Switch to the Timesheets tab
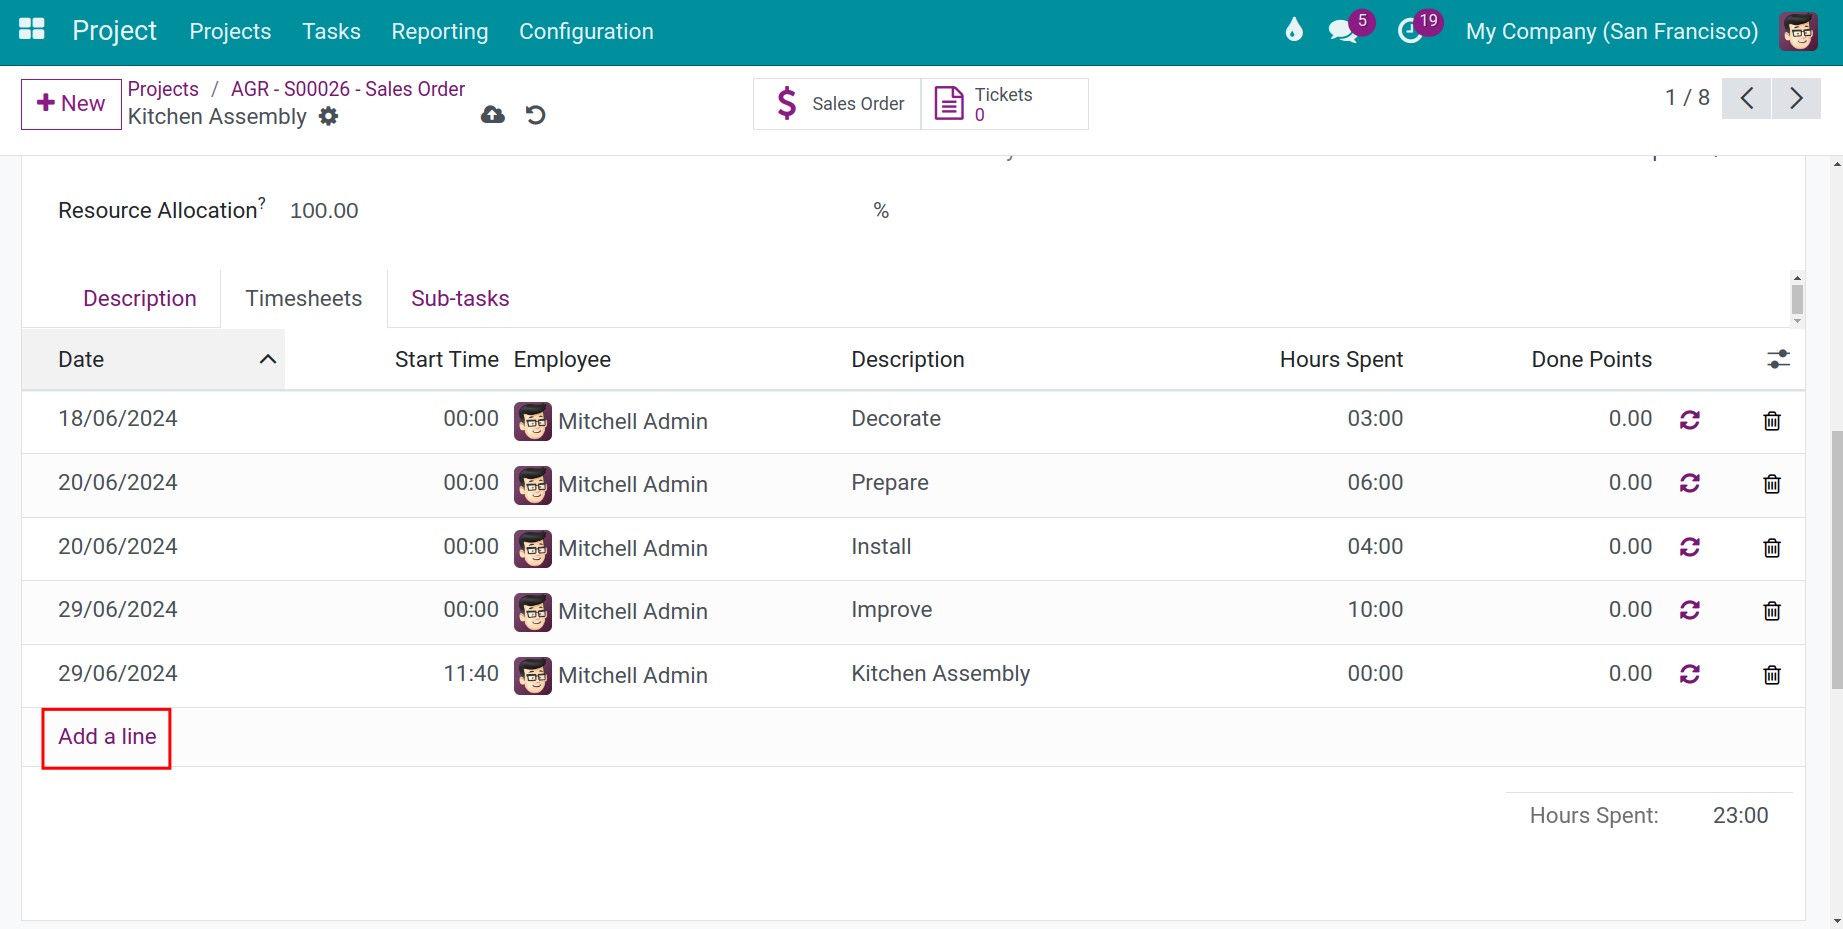Viewport: 1843px width, 929px height. point(304,298)
